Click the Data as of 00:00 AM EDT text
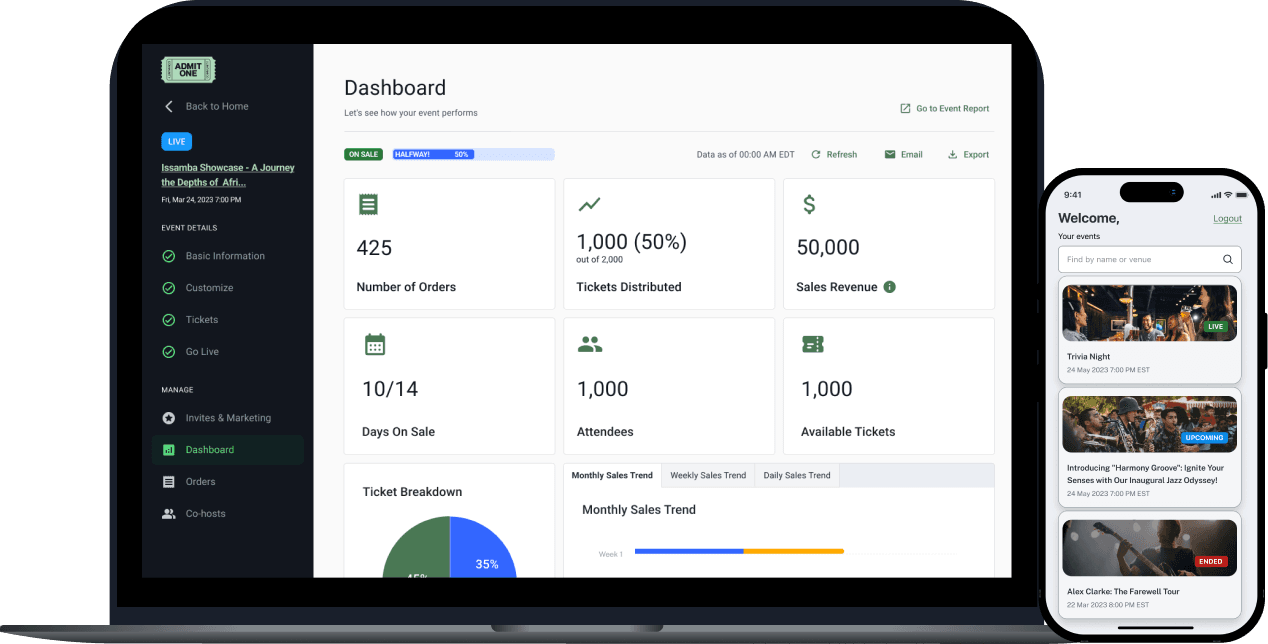 click(x=746, y=154)
